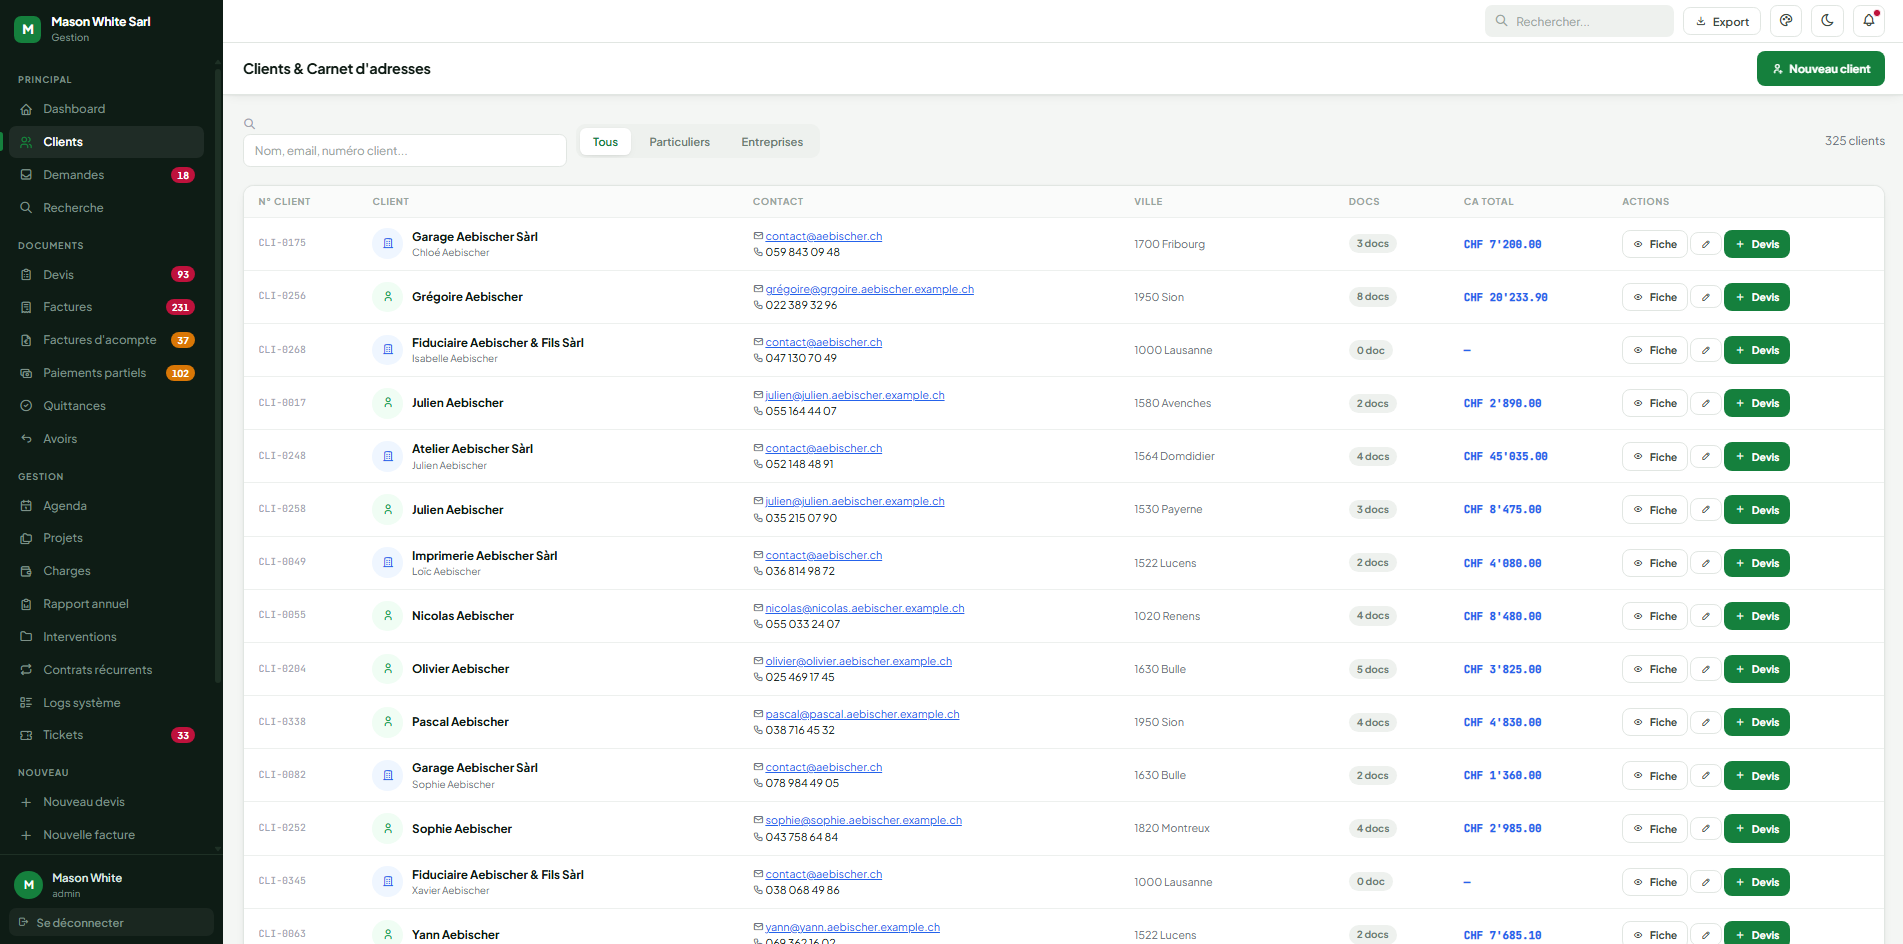This screenshot has width=1903, height=944.
Task: Click grégoire@grgoire.aebischer.example.ch email link
Action: click(870, 289)
